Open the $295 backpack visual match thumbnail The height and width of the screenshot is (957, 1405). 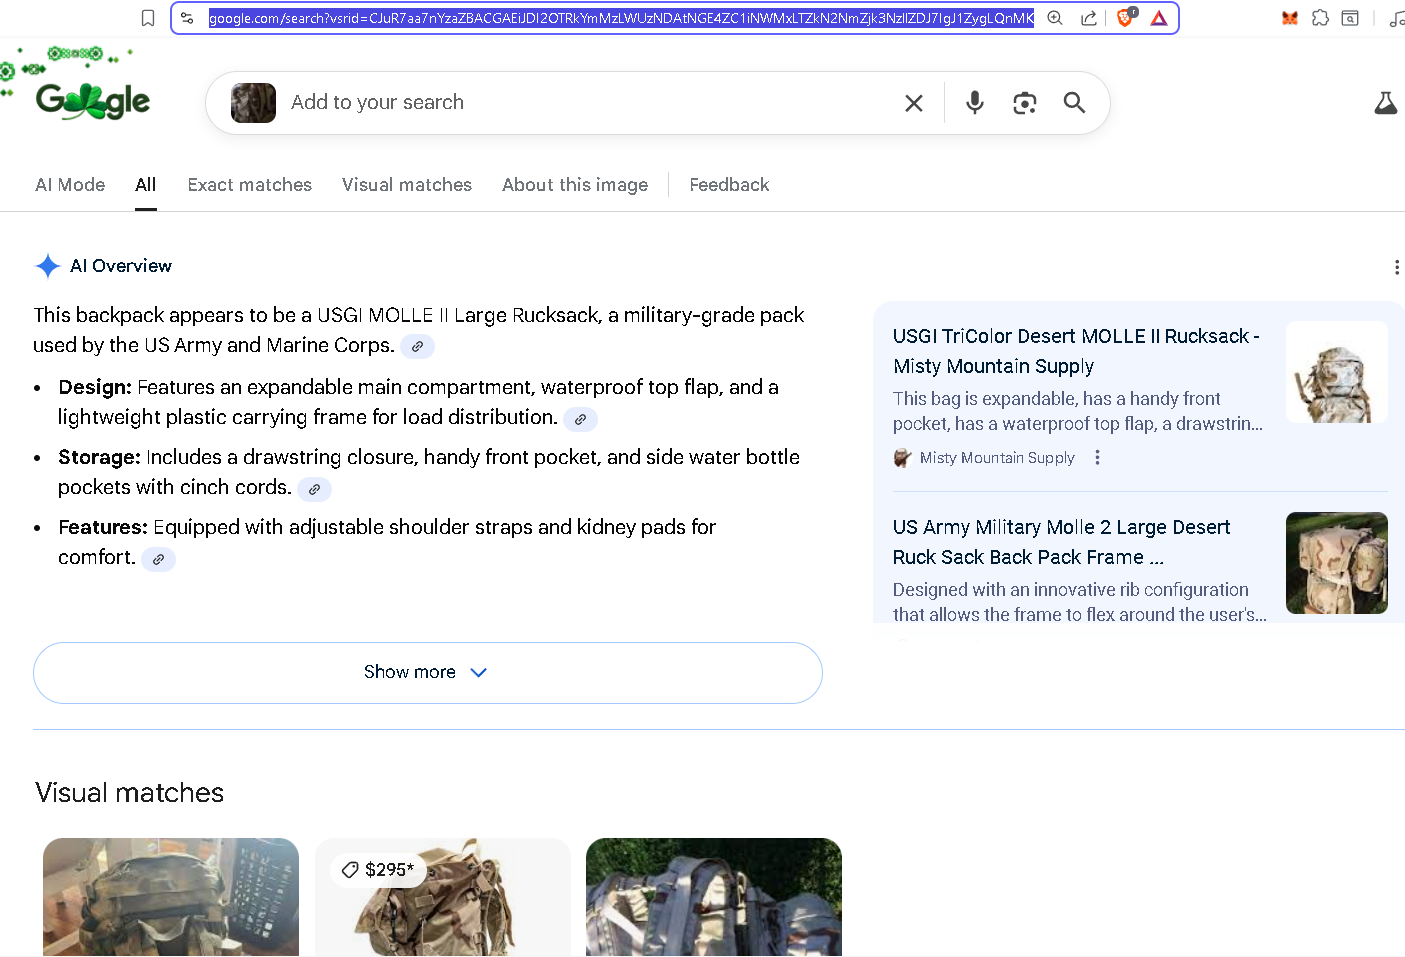pyautogui.click(x=442, y=897)
